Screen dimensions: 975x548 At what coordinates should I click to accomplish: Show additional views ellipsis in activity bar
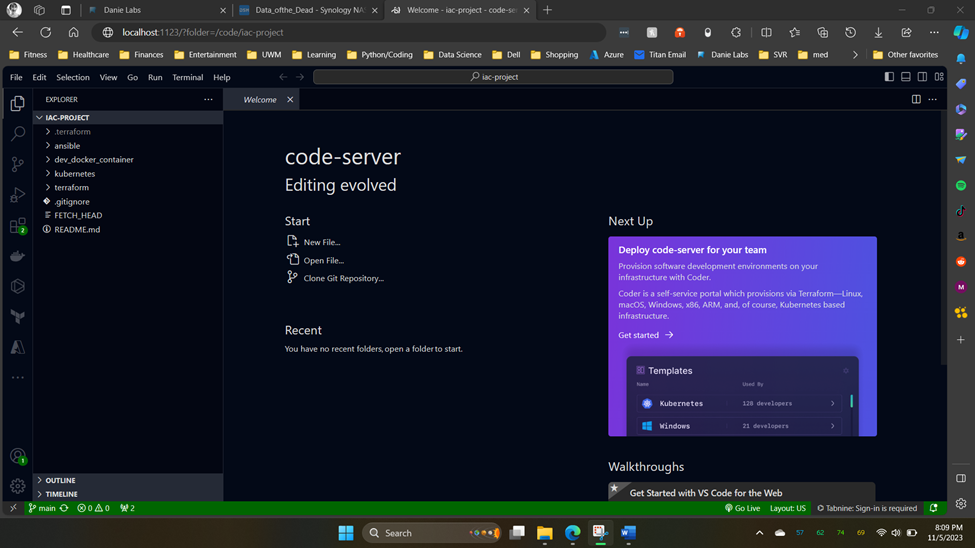(17, 378)
